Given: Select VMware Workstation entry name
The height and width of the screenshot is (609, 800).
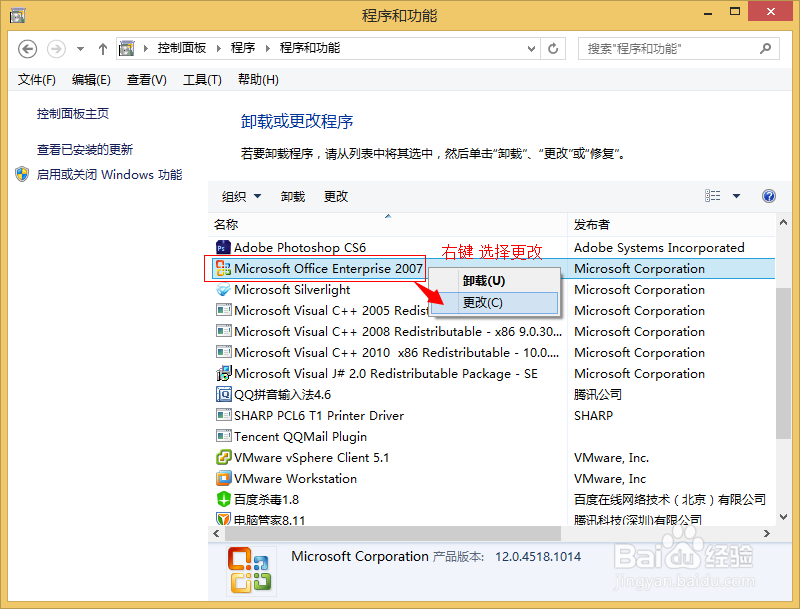Looking at the screenshot, I should coord(295,478).
